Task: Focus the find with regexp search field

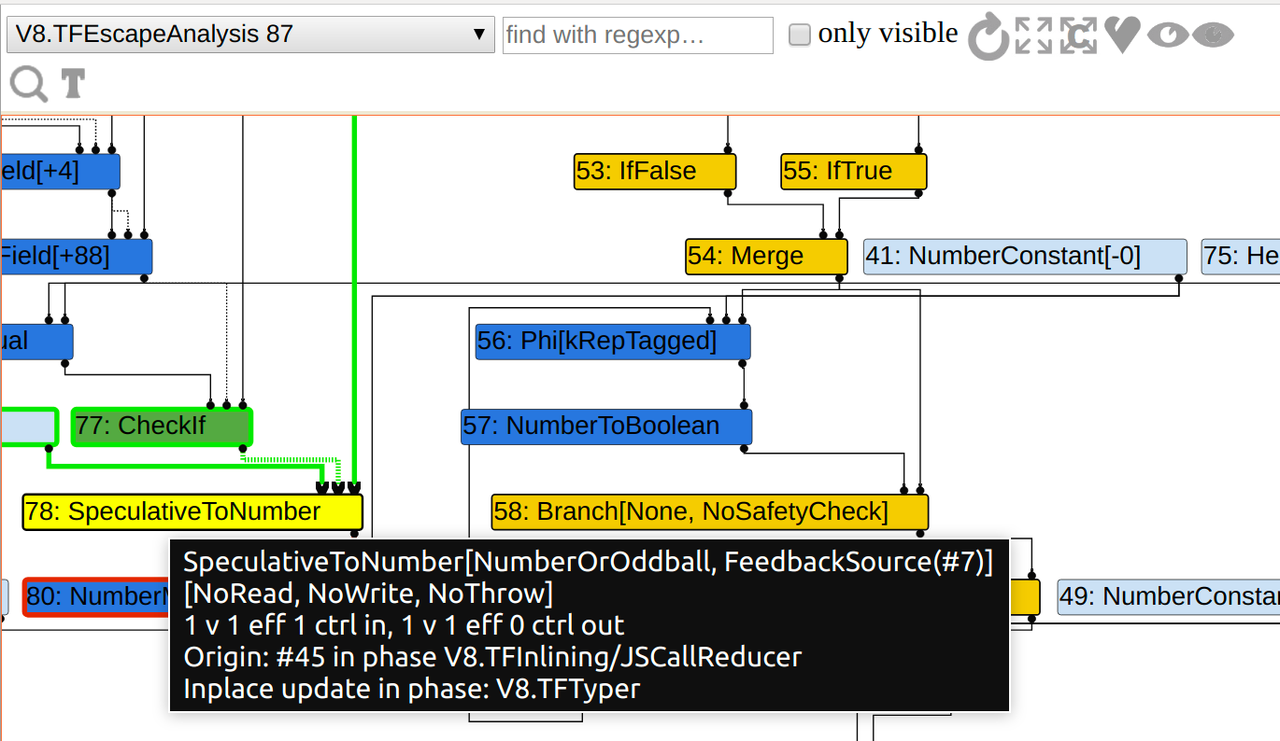Action: tap(637, 35)
